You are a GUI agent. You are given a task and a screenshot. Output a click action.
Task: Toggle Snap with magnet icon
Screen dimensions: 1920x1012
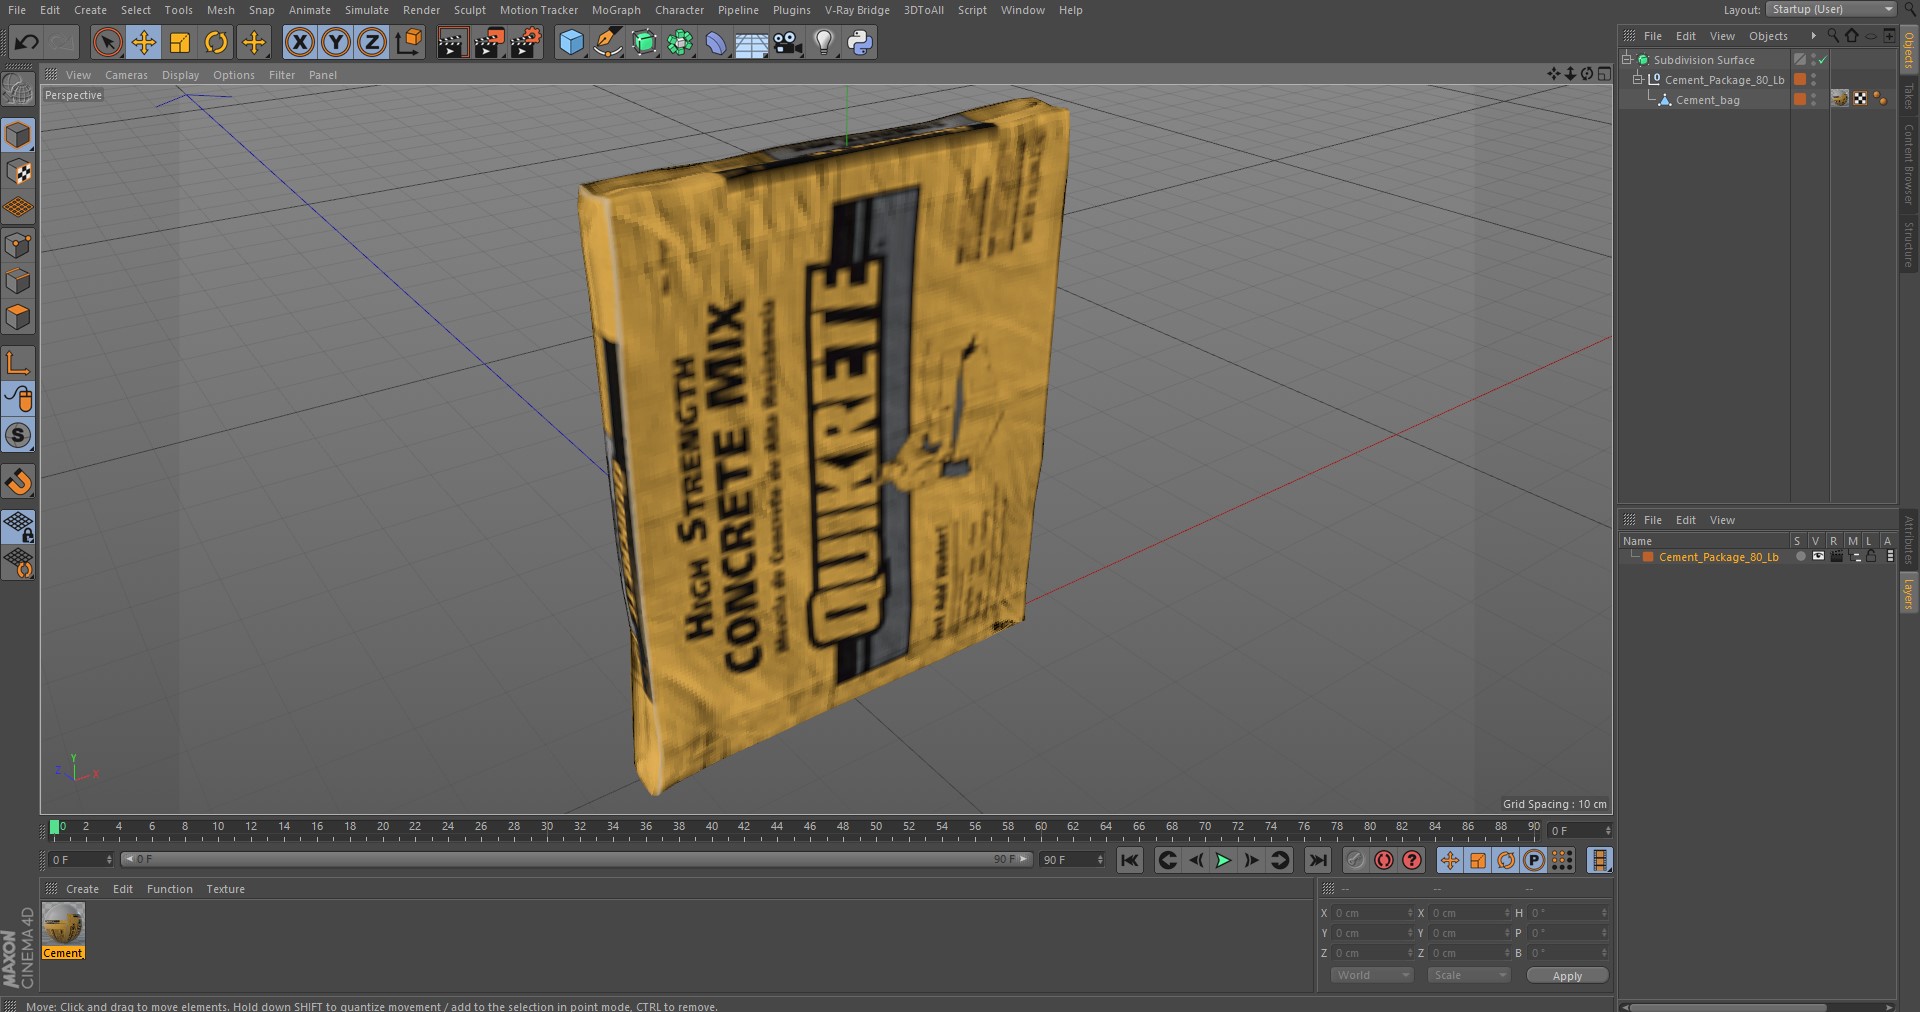click(x=18, y=482)
